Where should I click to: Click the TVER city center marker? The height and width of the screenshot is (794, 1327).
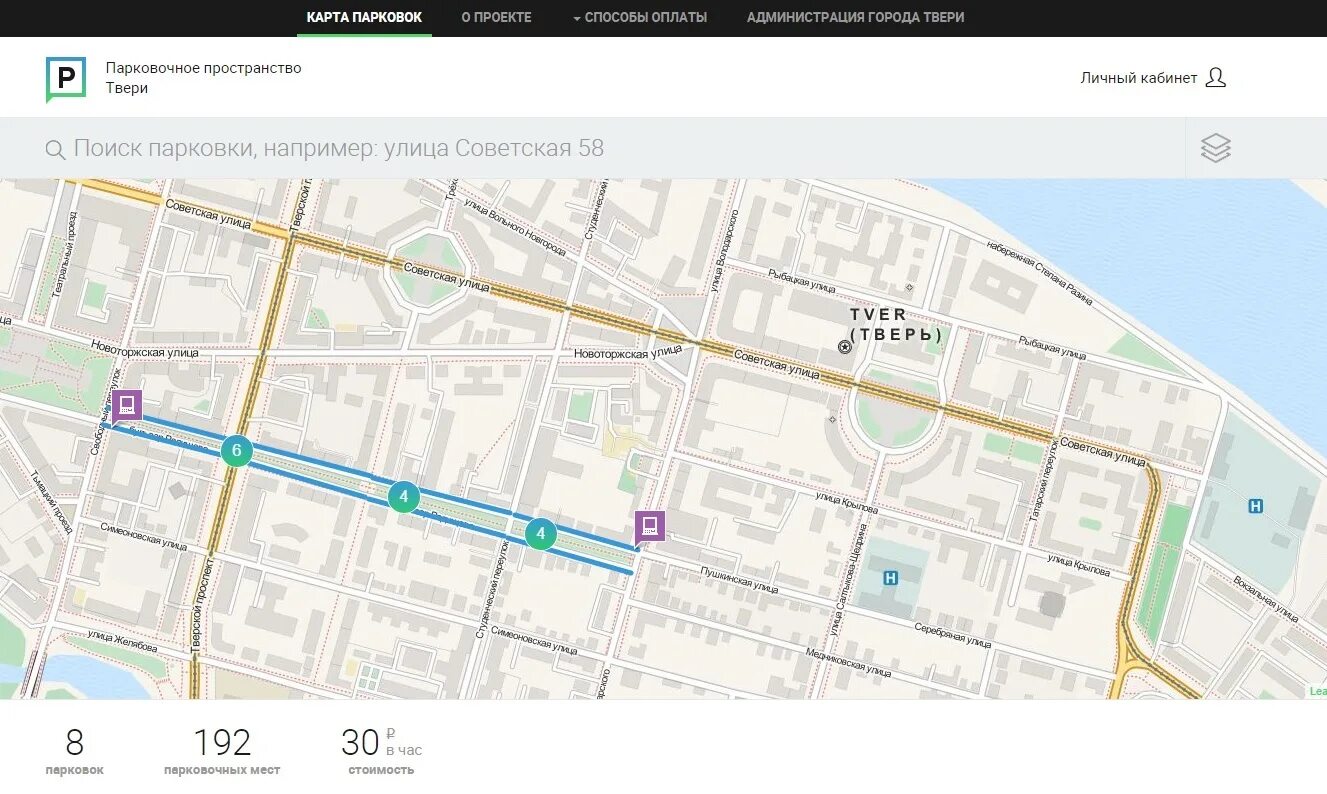[x=845, y=347]
